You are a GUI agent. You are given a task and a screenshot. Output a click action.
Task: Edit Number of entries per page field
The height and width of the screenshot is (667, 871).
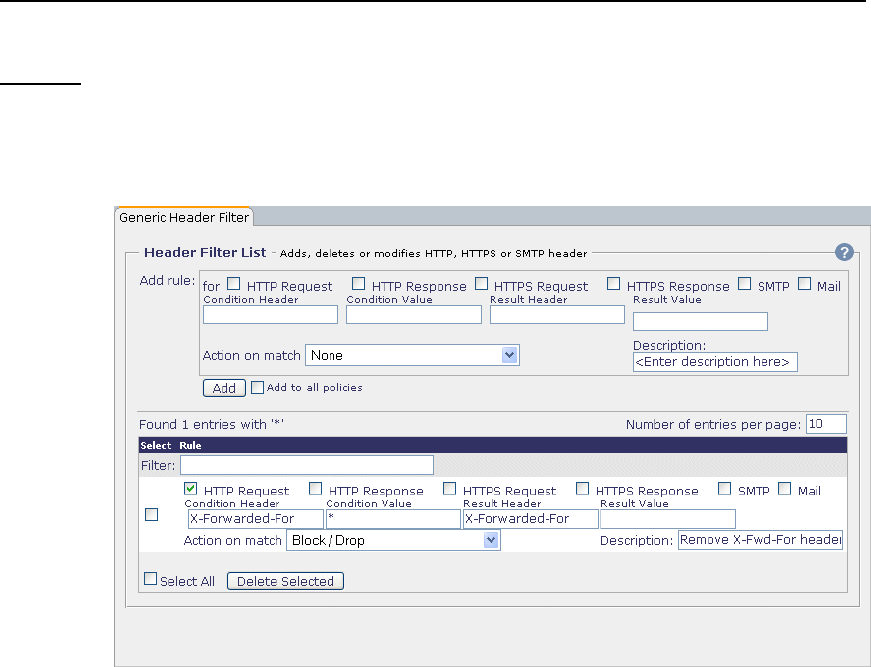pyautogui.click(x=827, y=424)
